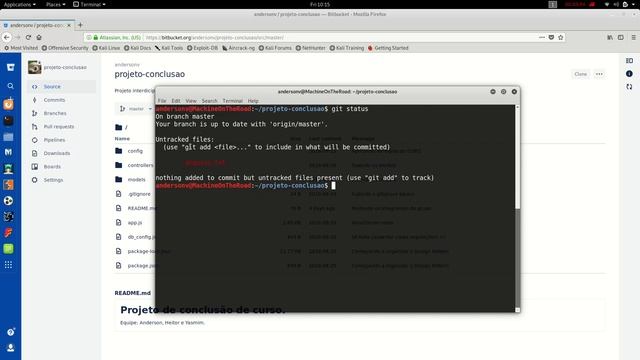Open Firefox library icon
The height and width of the screenshot is (360, 640).
point(610,37)
